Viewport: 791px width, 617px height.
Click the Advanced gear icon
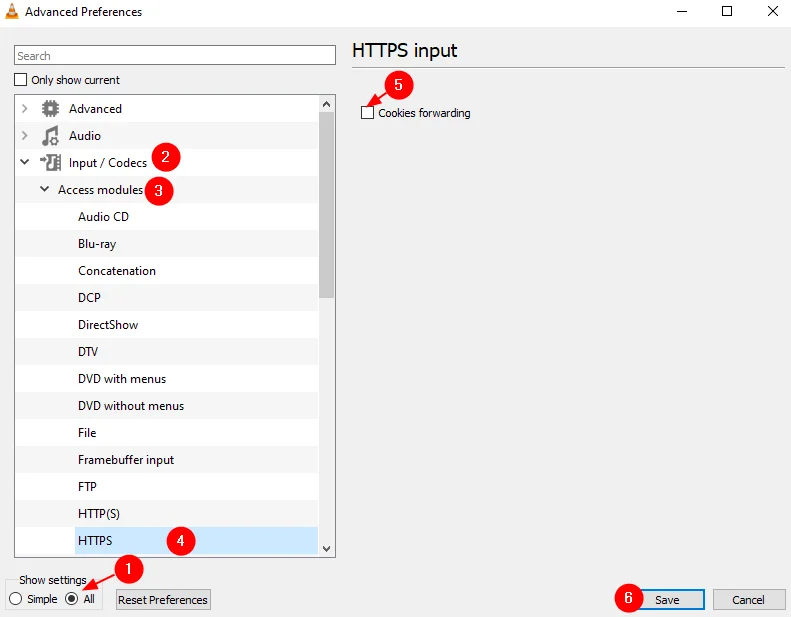tap(50, 108)
